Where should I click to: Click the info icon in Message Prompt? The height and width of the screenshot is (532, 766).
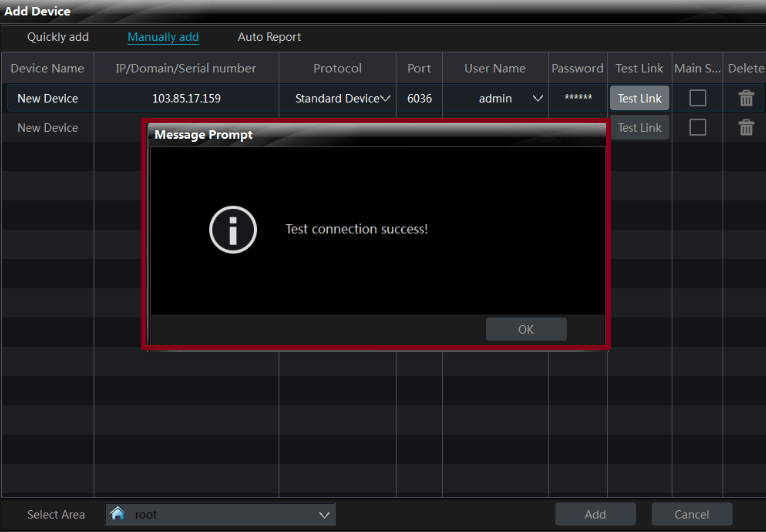click(232, 229)
